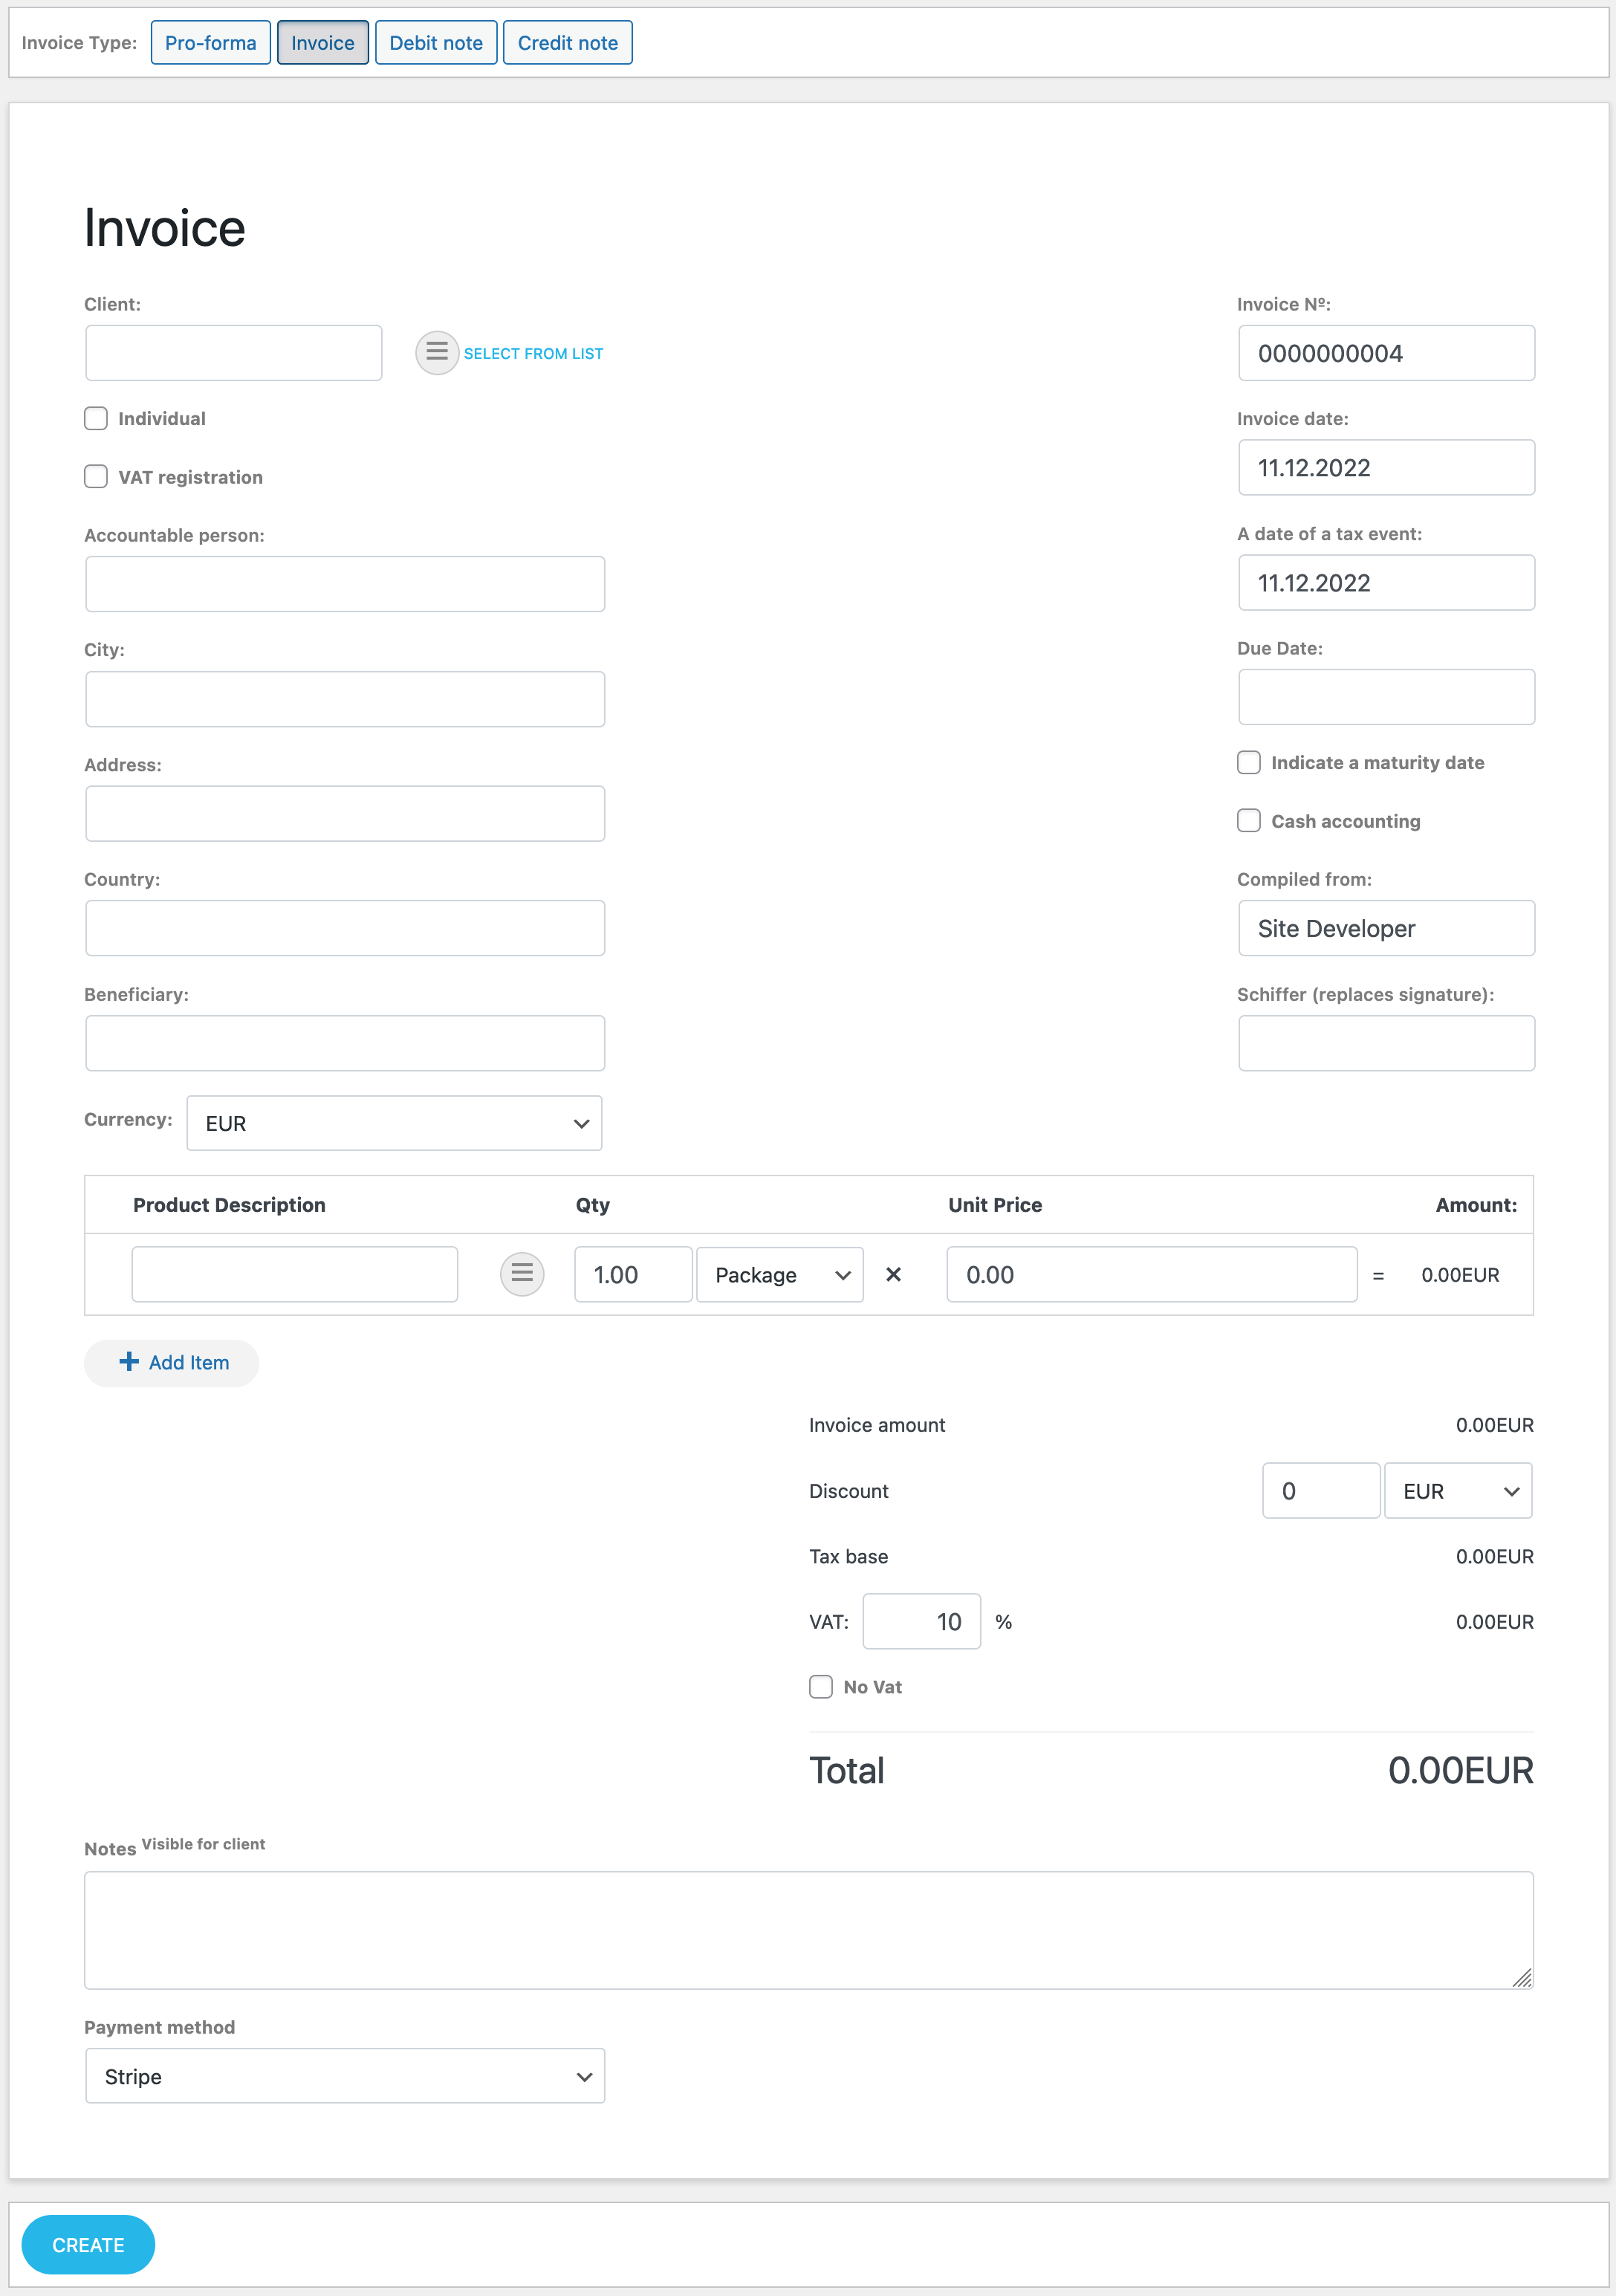Open the Payment method dropdown showing Stripe

[344, 2076]
